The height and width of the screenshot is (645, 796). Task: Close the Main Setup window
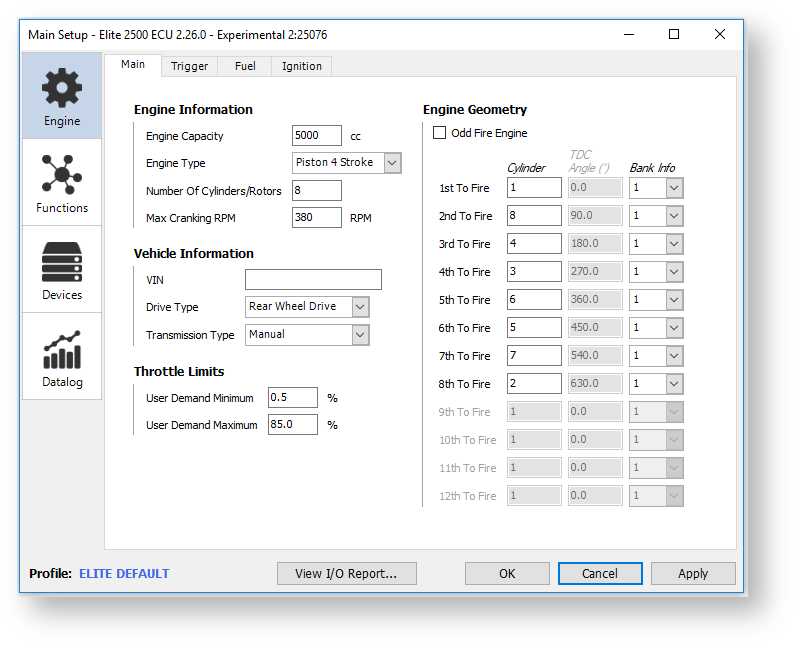(720, 34)
